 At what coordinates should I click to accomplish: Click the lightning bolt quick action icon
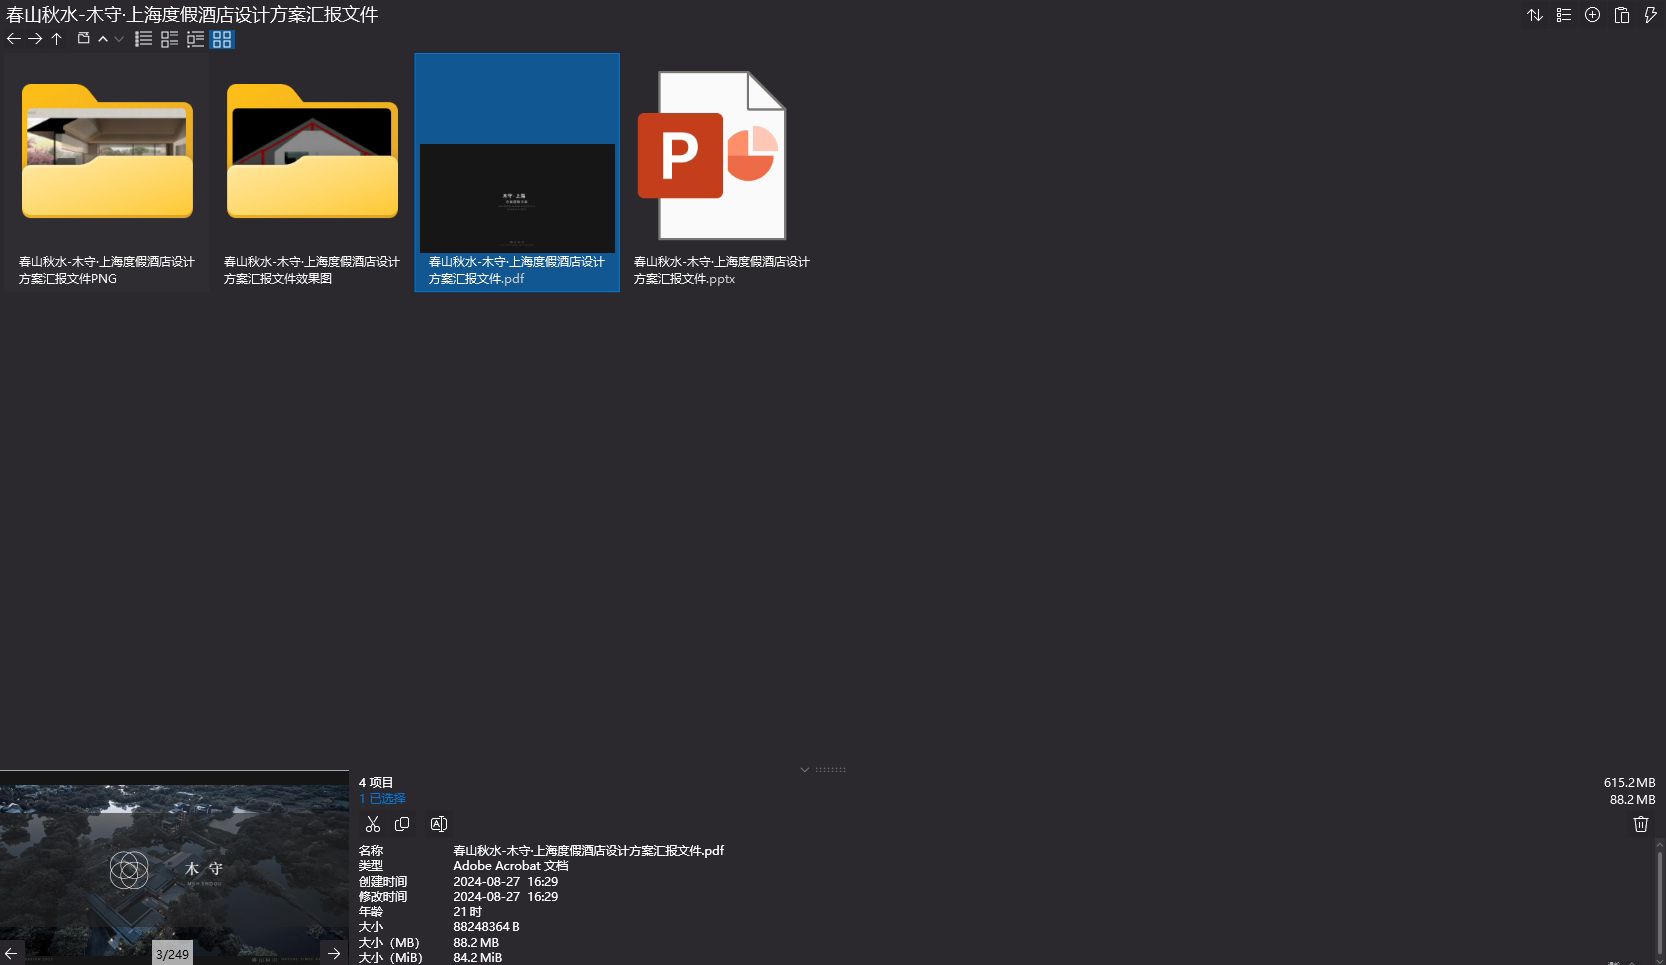(1650, 15)
